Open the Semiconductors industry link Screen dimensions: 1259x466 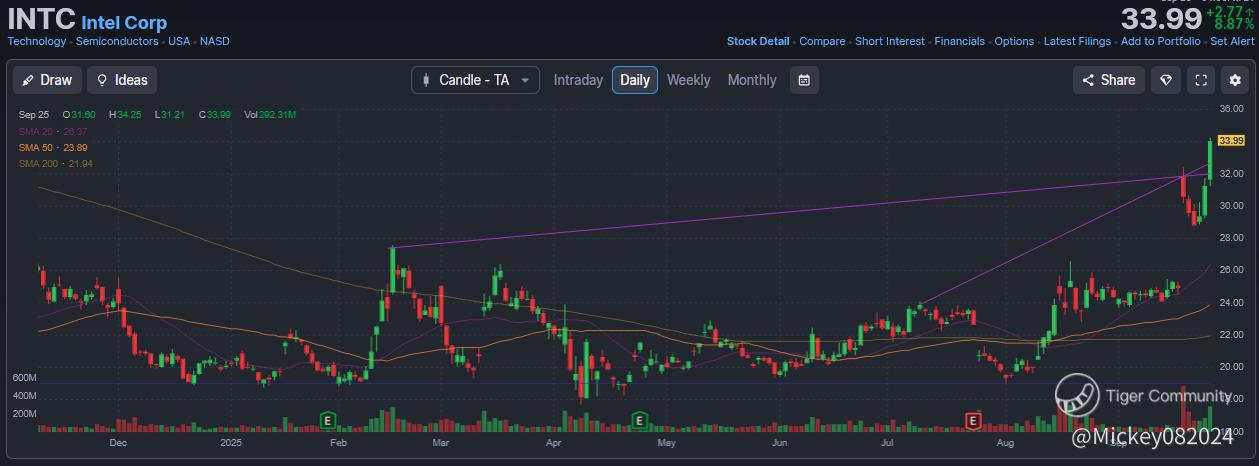tap(117, 41)
